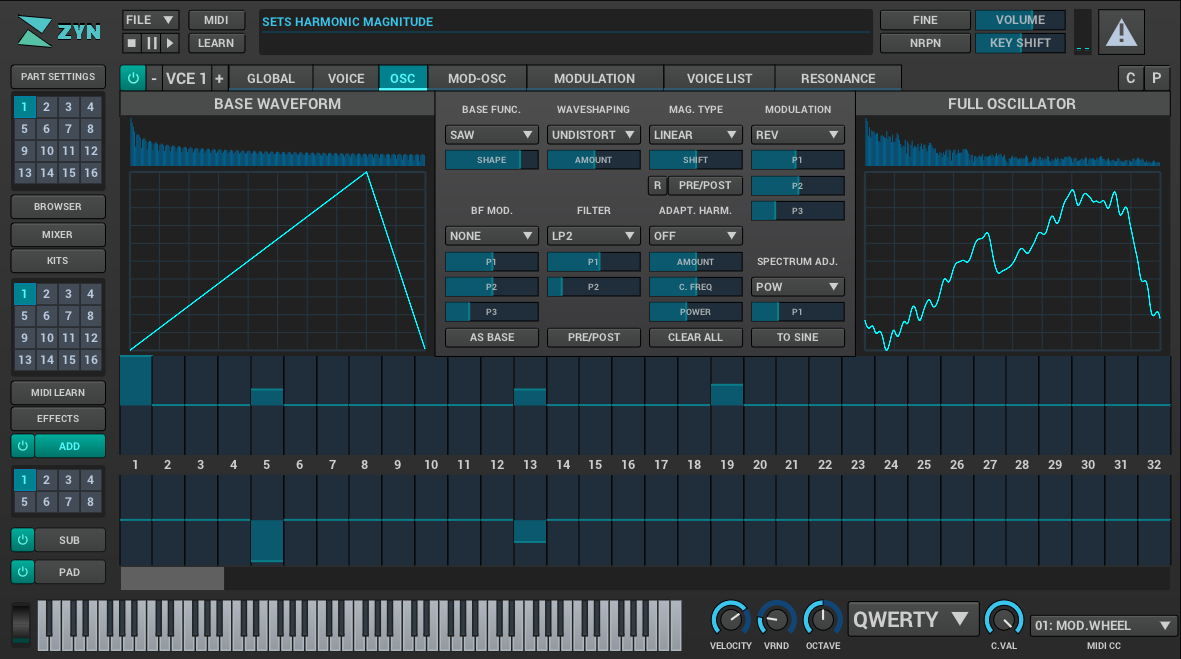Click the TO SINE button
Screen dimensions: 1181x659
798,338
